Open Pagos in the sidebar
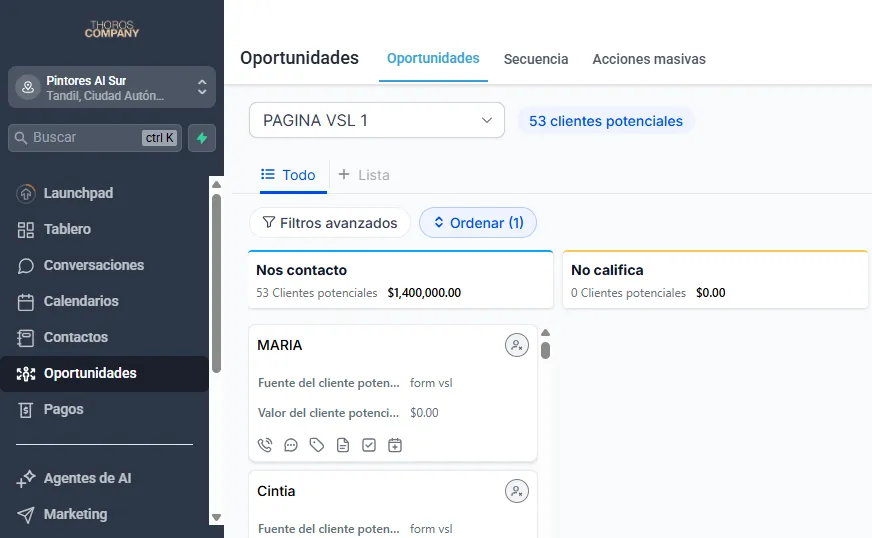This screenshot has width=872, height=538. [x=104, y=409]
